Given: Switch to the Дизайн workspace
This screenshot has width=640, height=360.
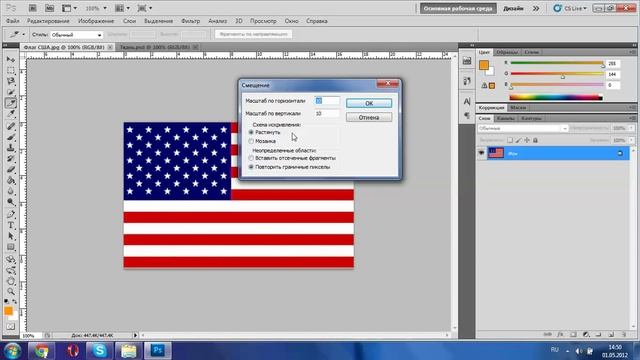Looking at the screenshot, I should pos(513,8).
